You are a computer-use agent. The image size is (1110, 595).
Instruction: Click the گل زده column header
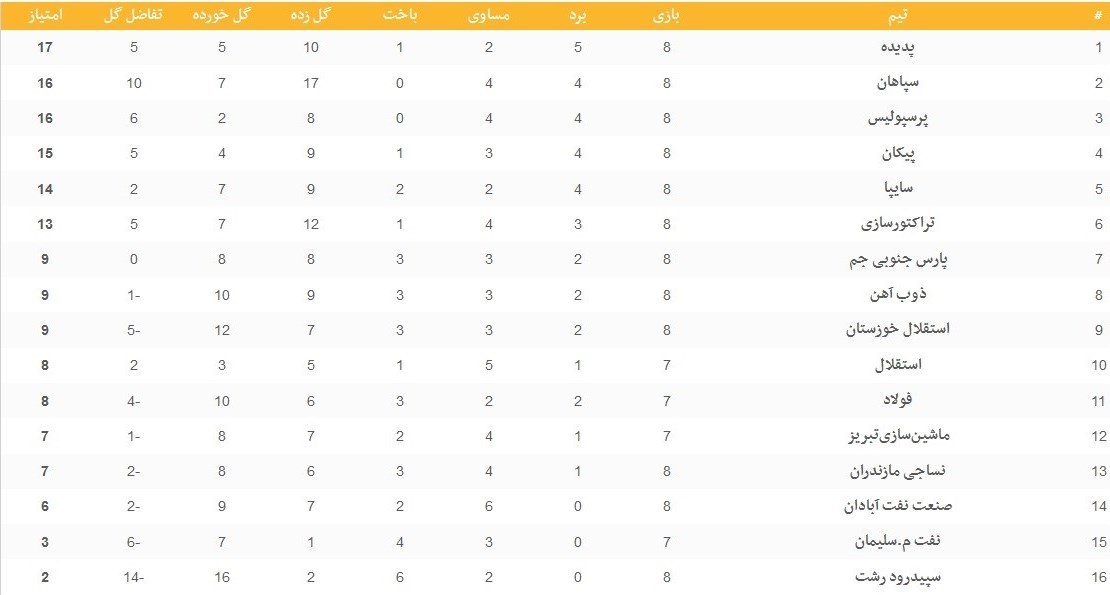(311, 16)
